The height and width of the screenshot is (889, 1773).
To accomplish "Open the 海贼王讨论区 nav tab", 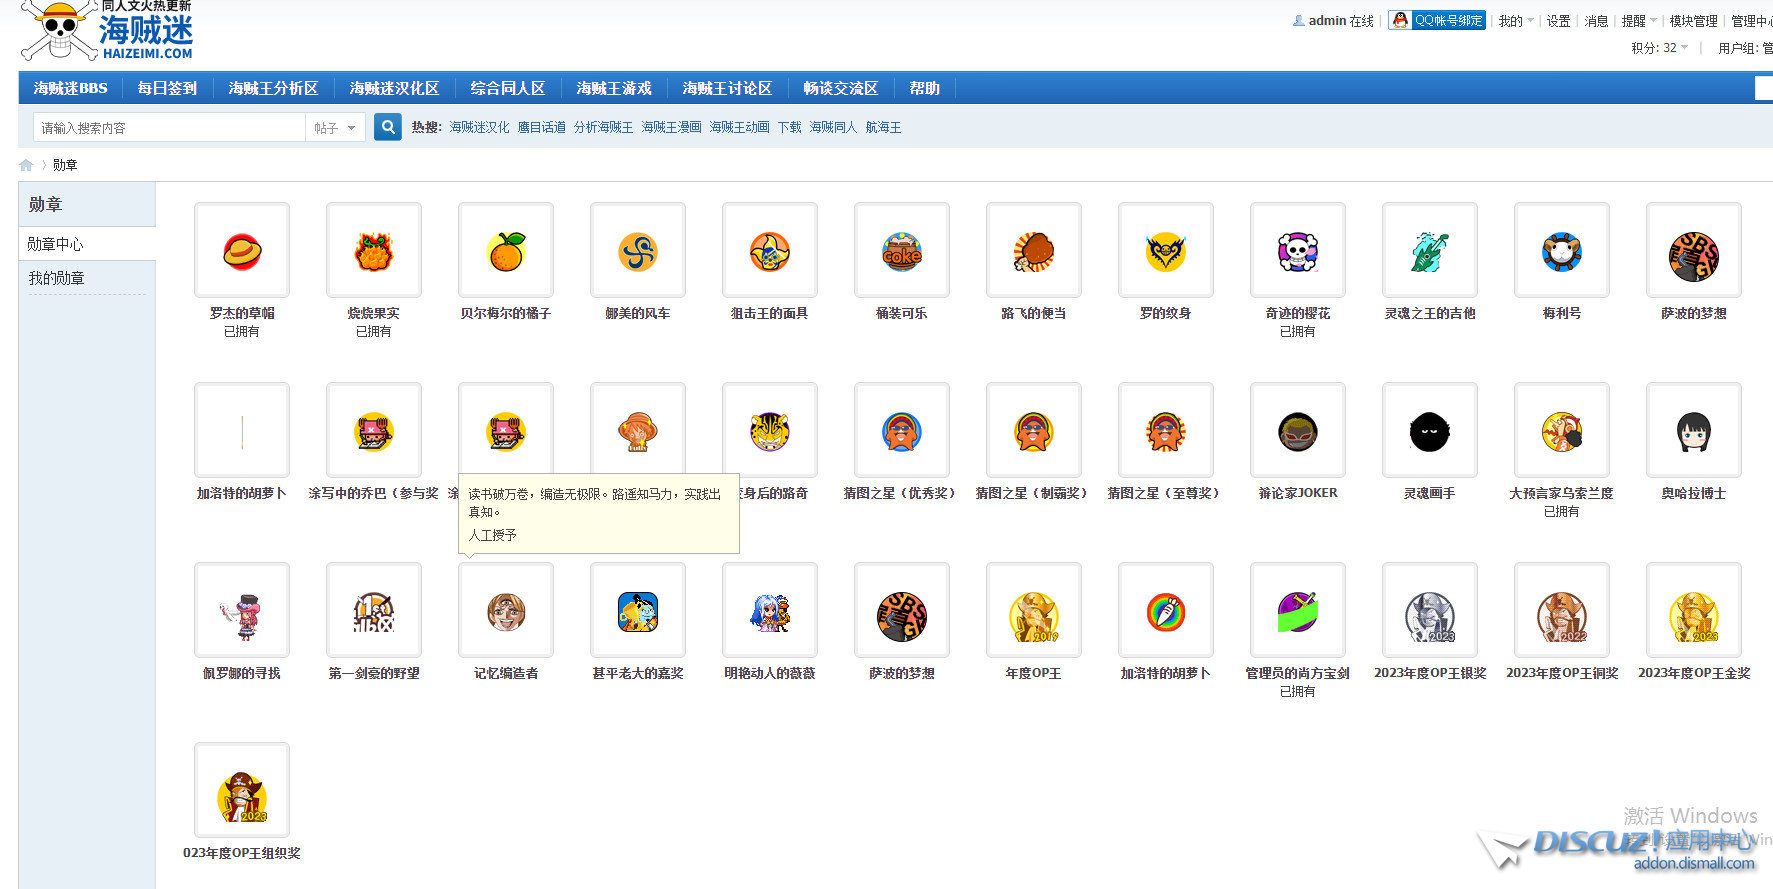I will click(x=727, y=88).
